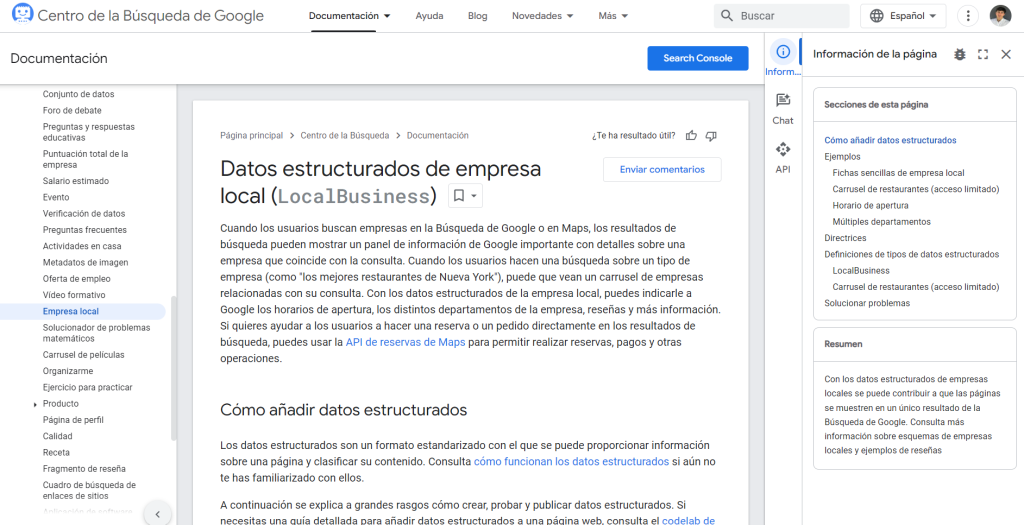Click the three-dot more options icon
This screenshot has width=1024, height=525.
(967, 16)
